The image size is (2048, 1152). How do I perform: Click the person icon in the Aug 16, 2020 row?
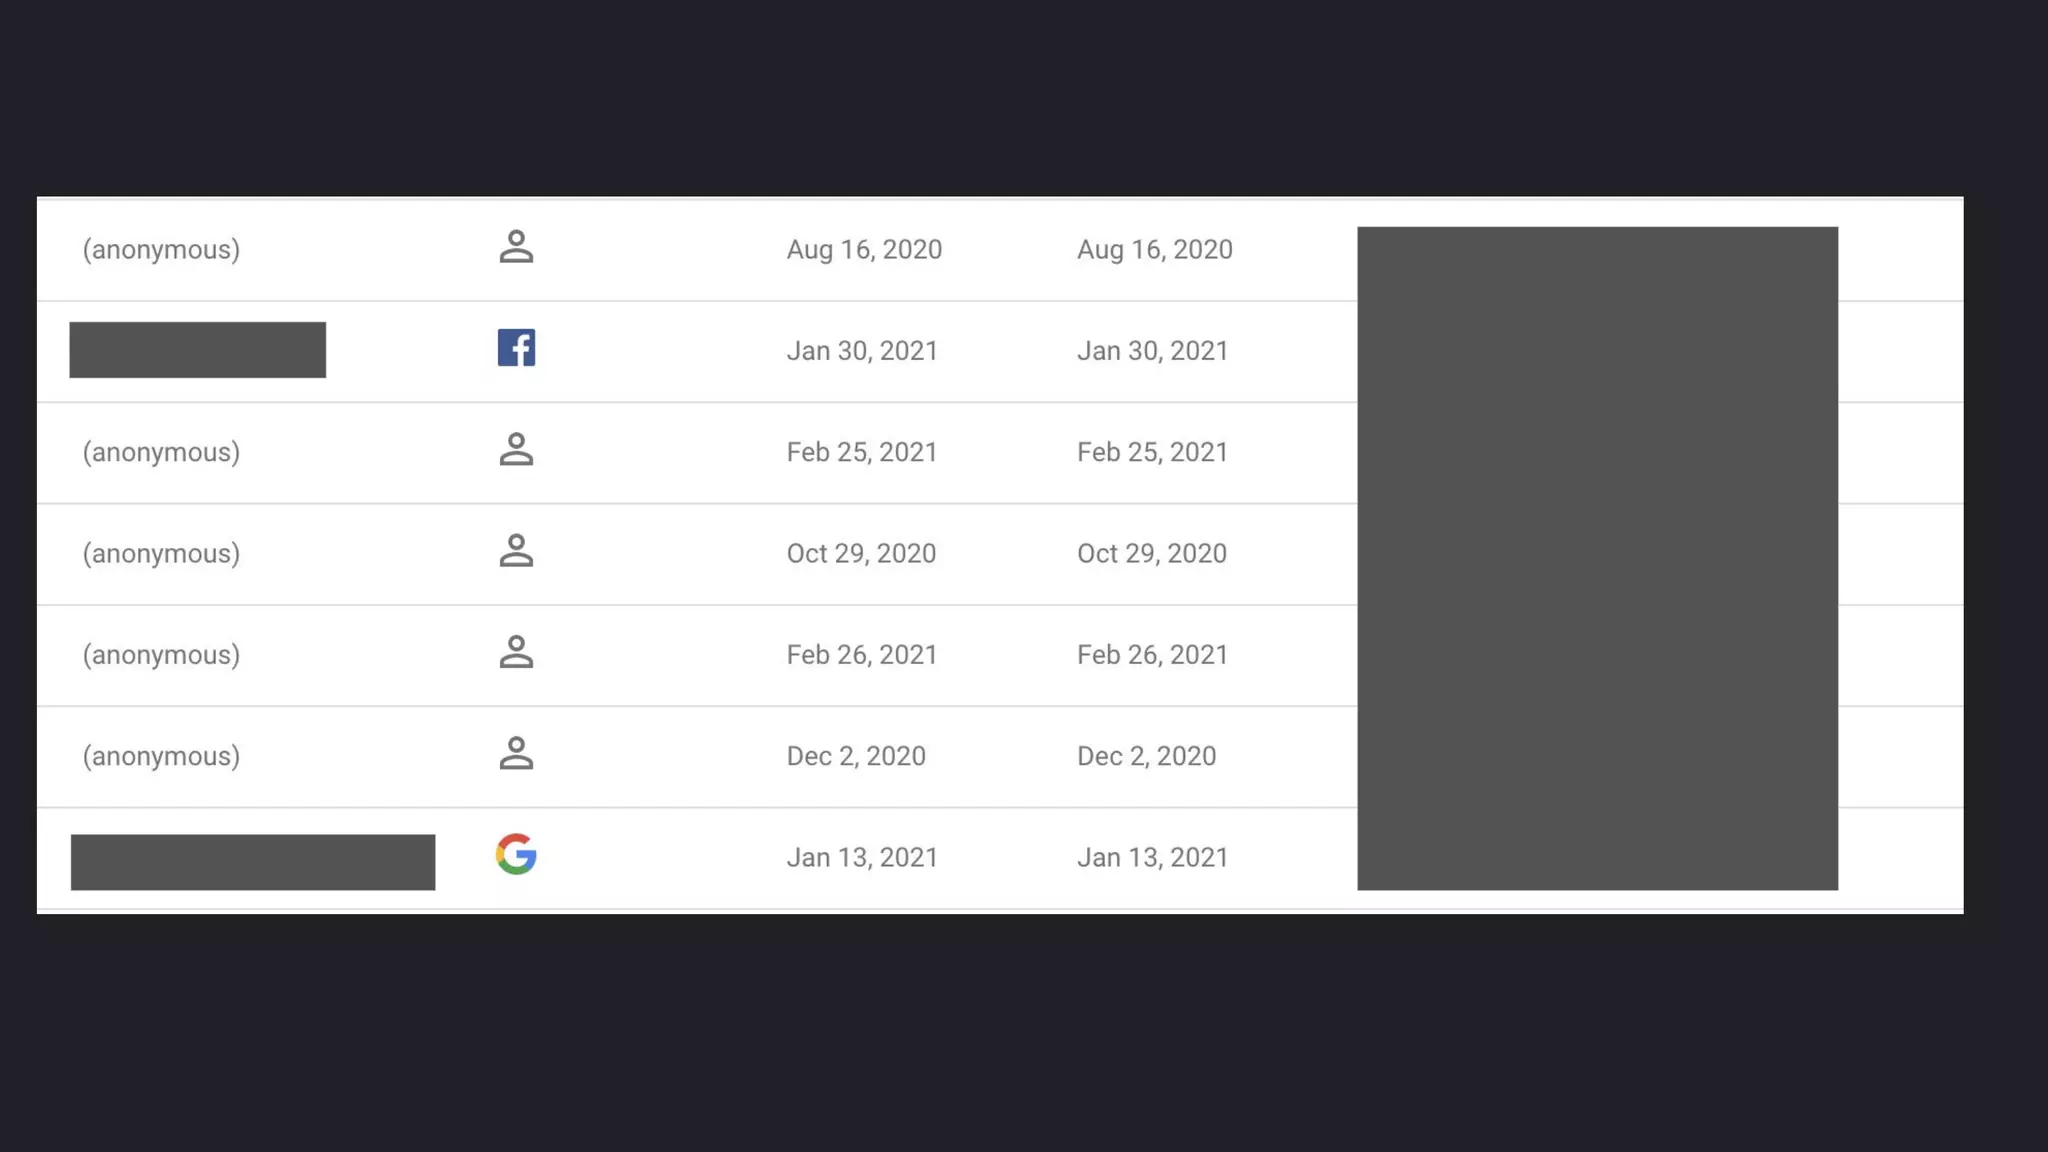point(516,247)
